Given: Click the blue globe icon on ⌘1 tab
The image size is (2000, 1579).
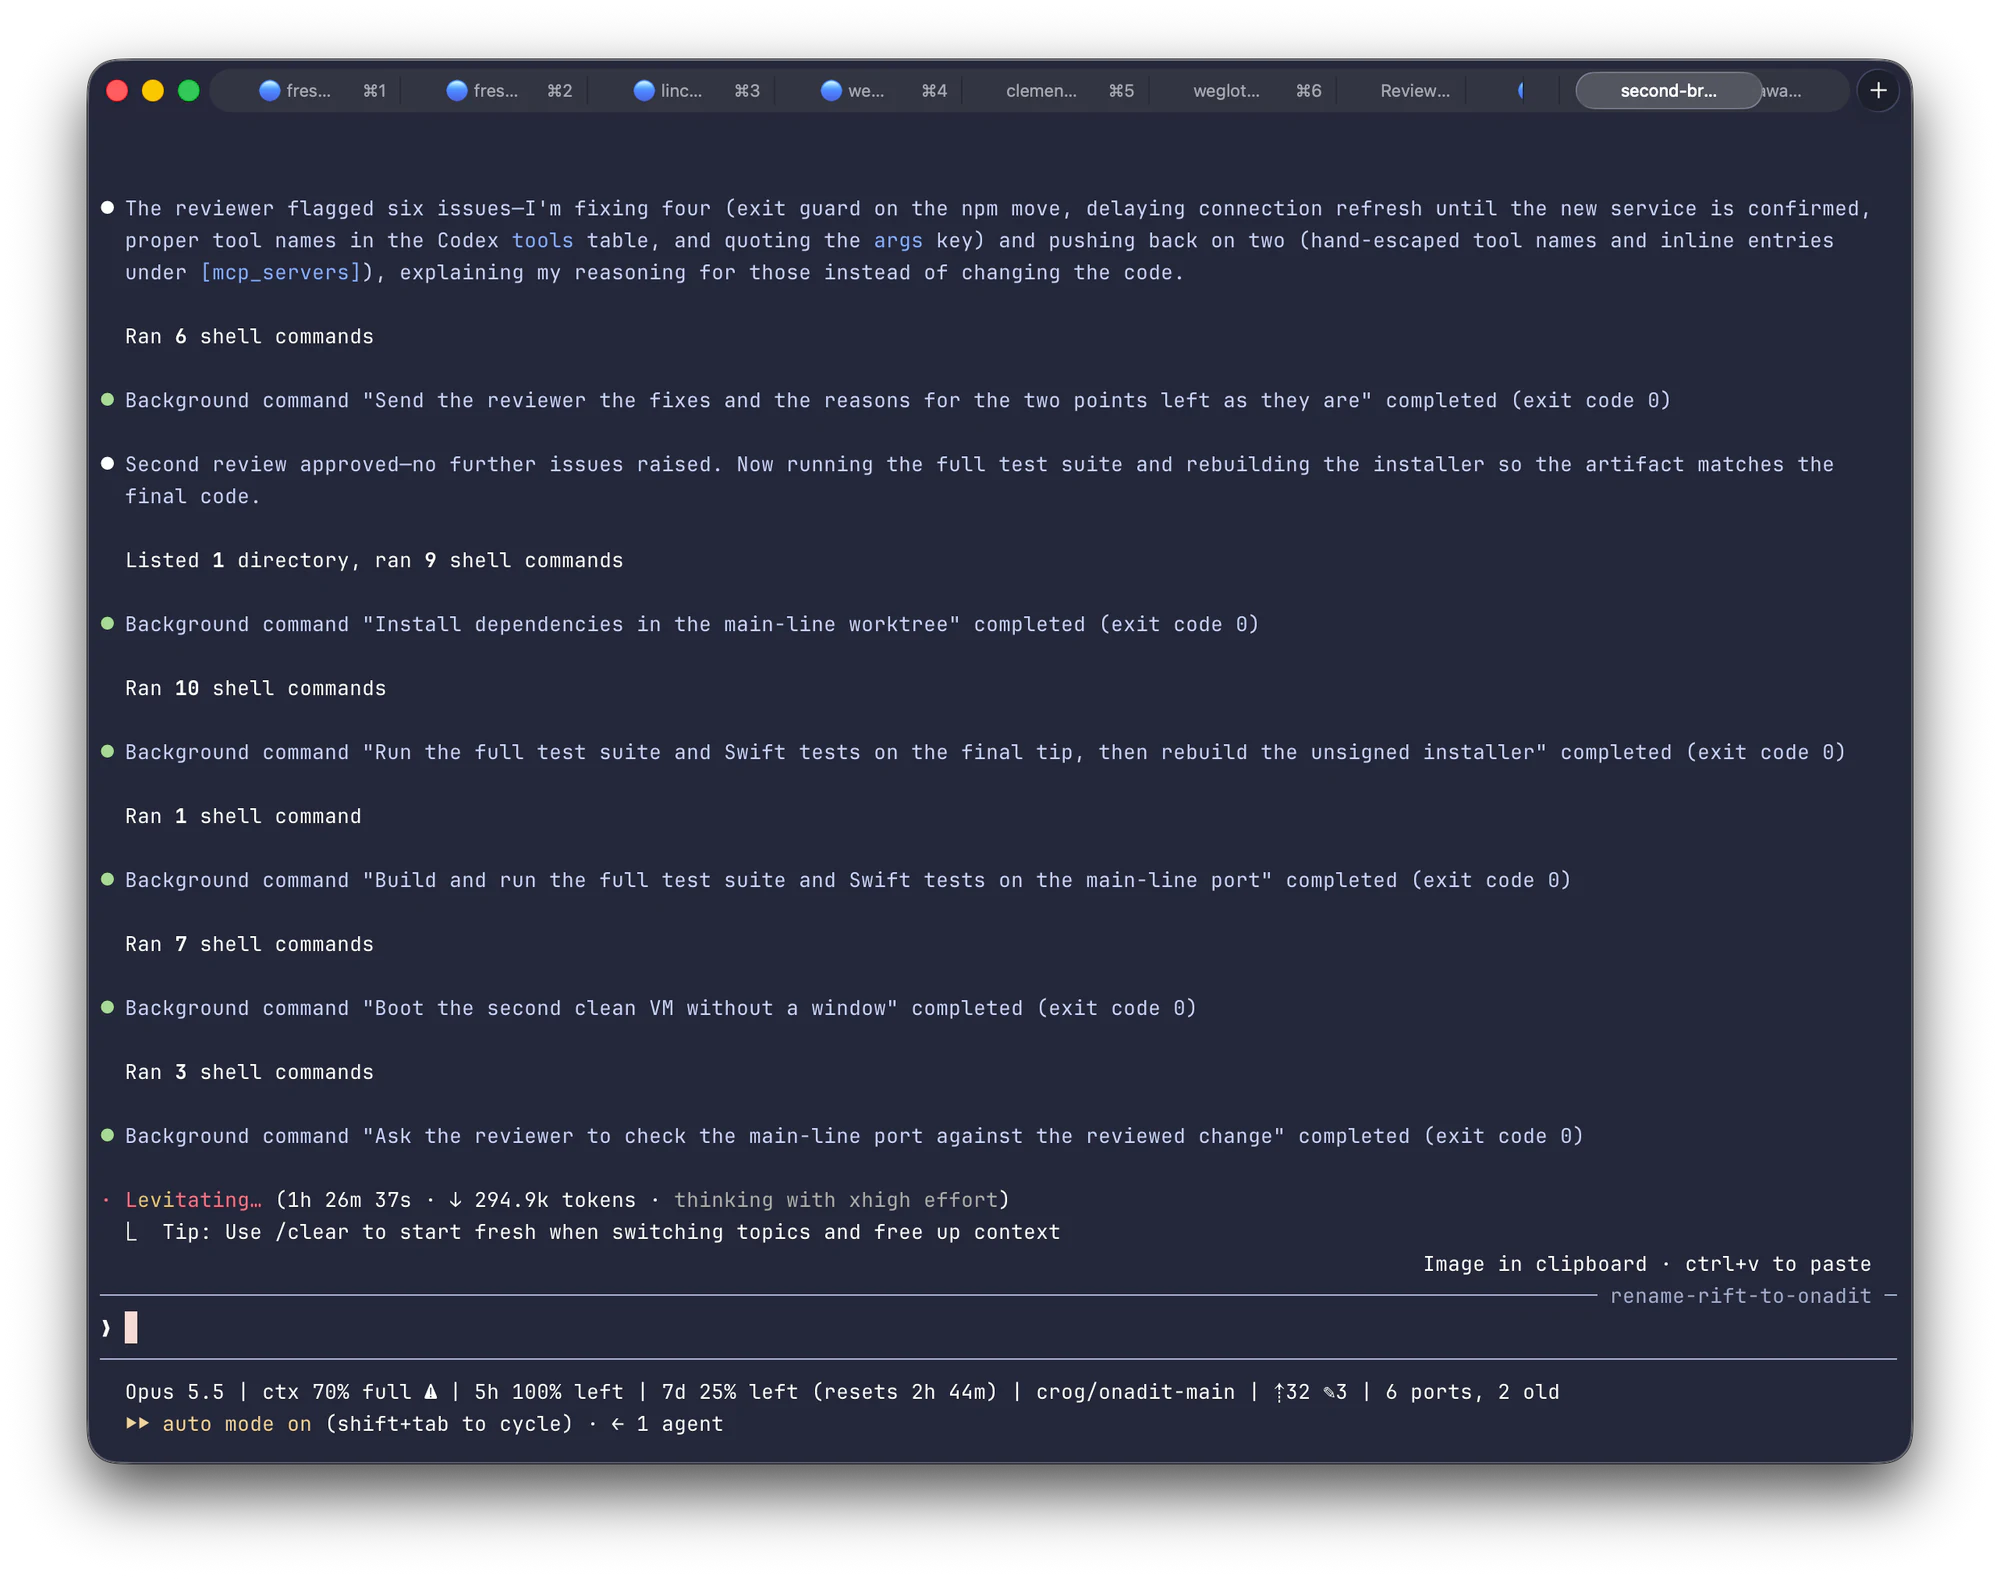Looking at the screenshot, I should coord(269,91).
